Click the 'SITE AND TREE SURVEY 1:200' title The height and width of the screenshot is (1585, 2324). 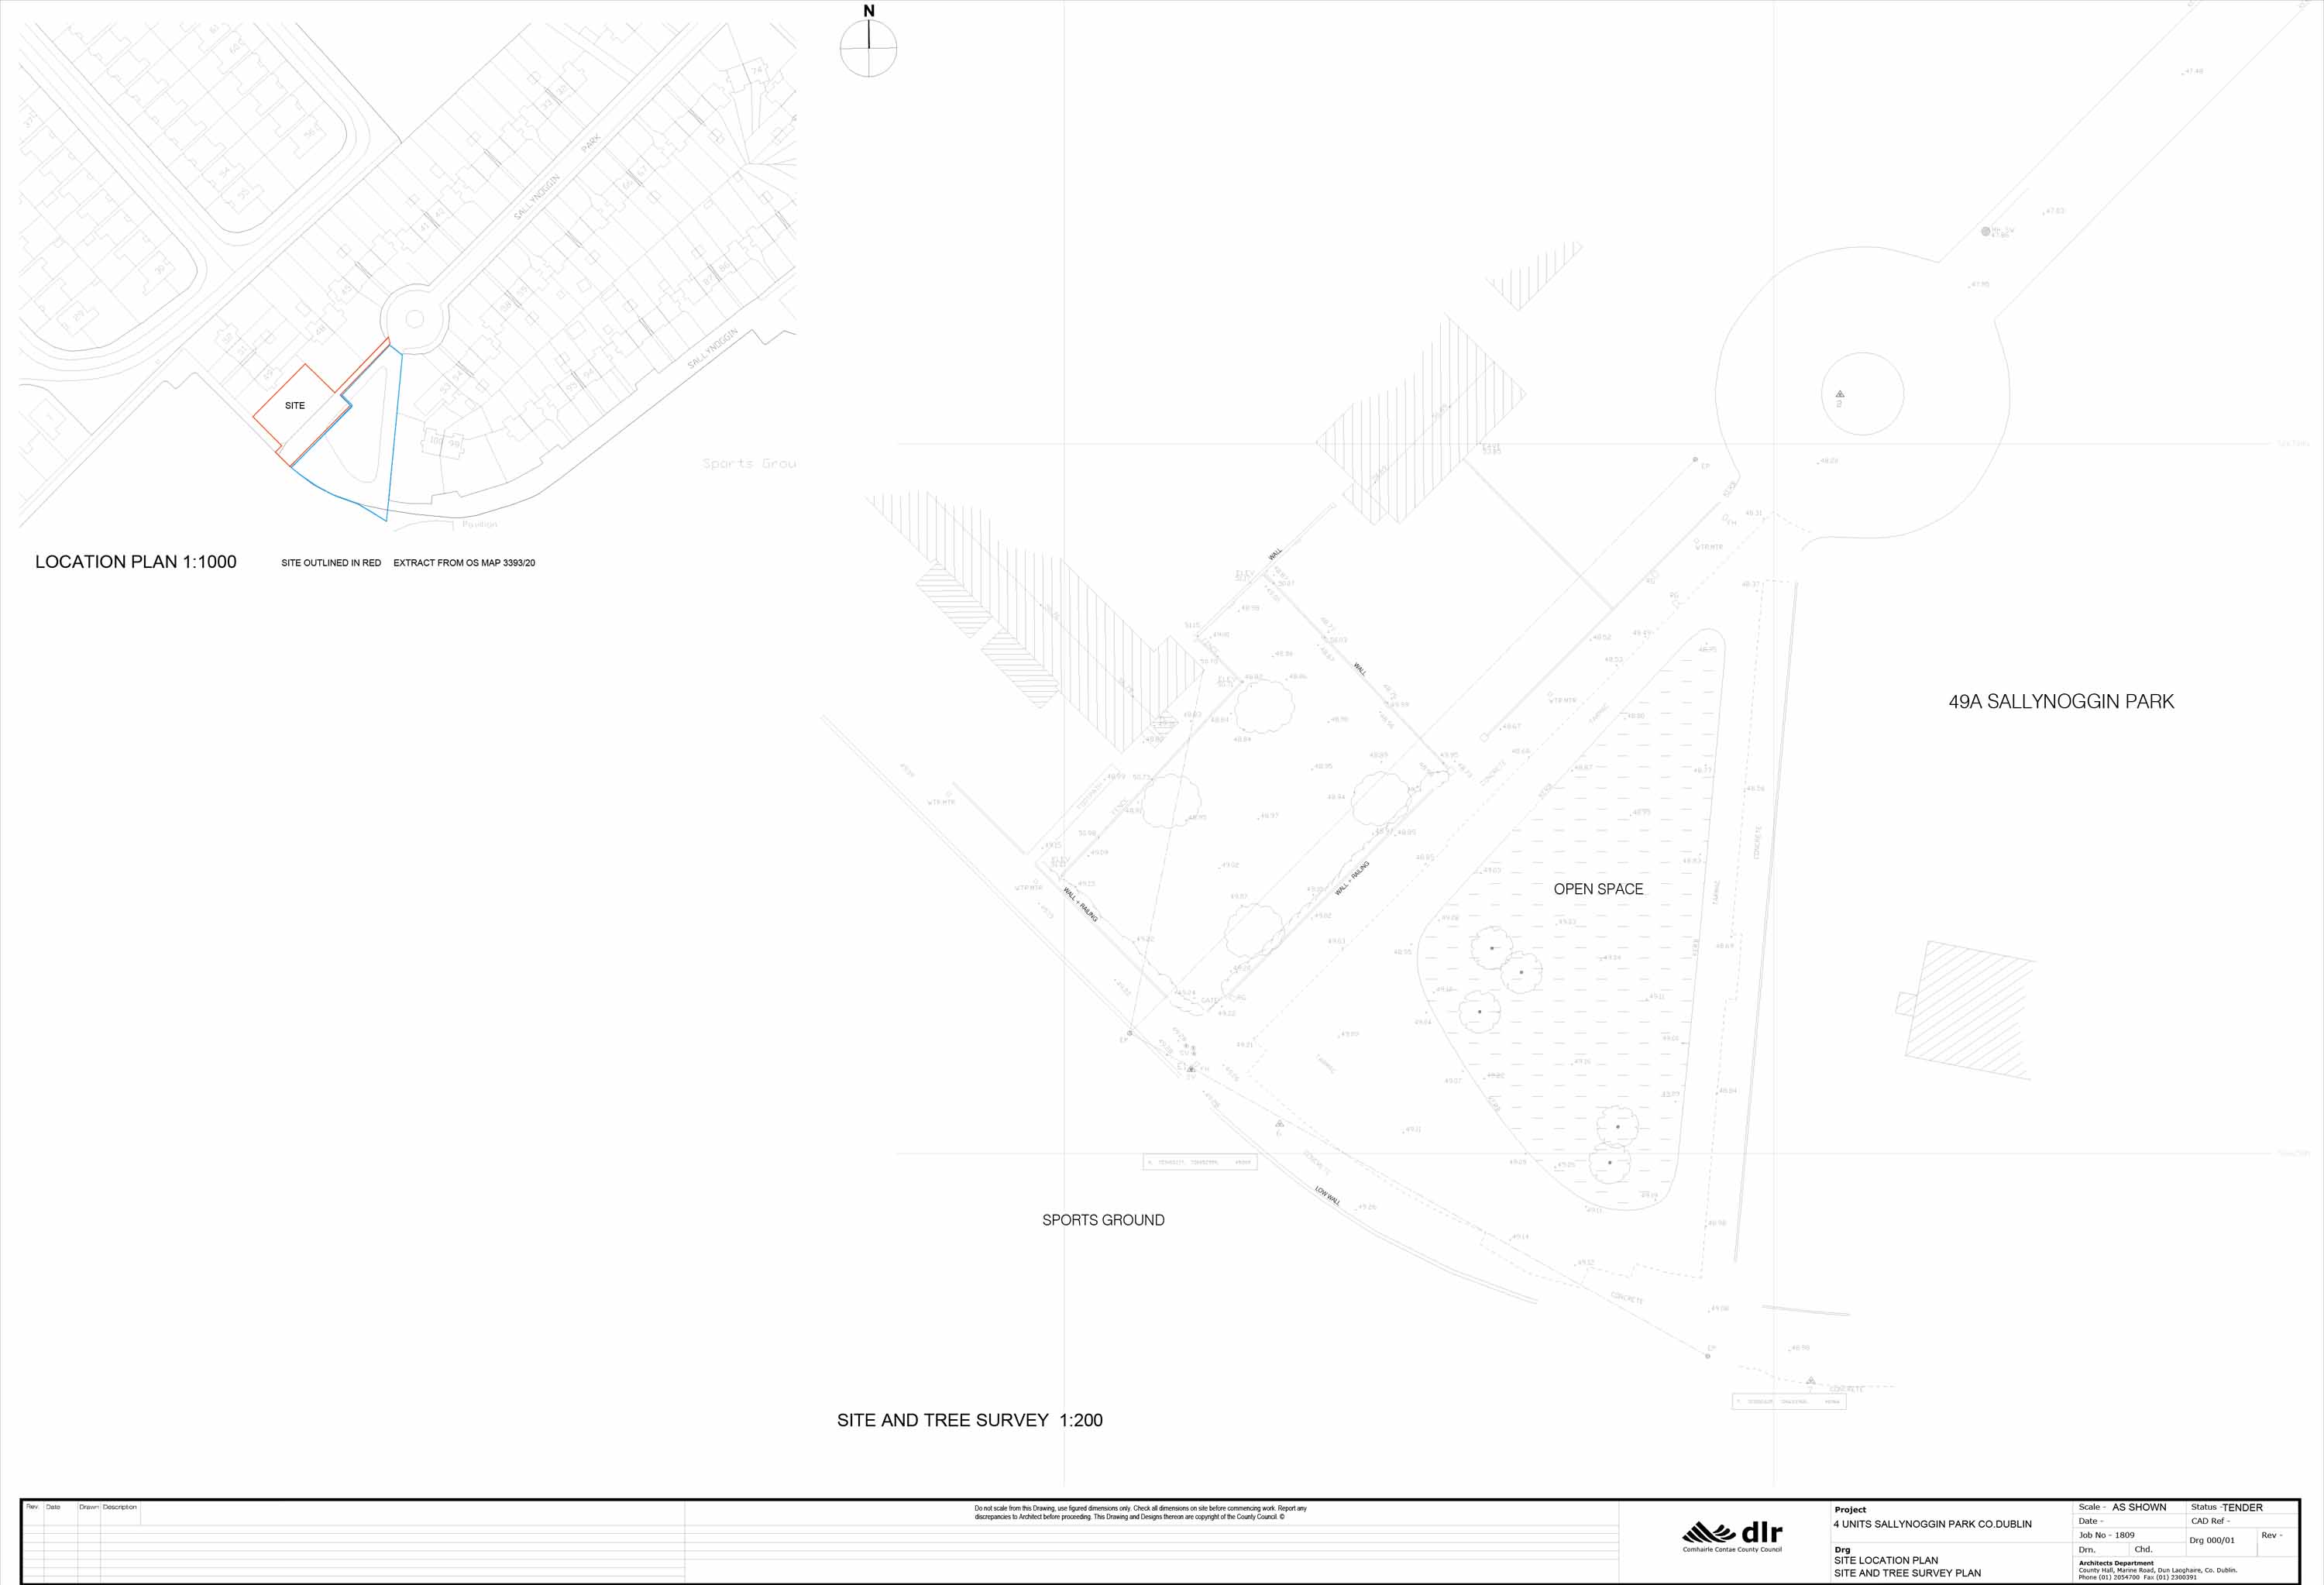point(969,1420)
